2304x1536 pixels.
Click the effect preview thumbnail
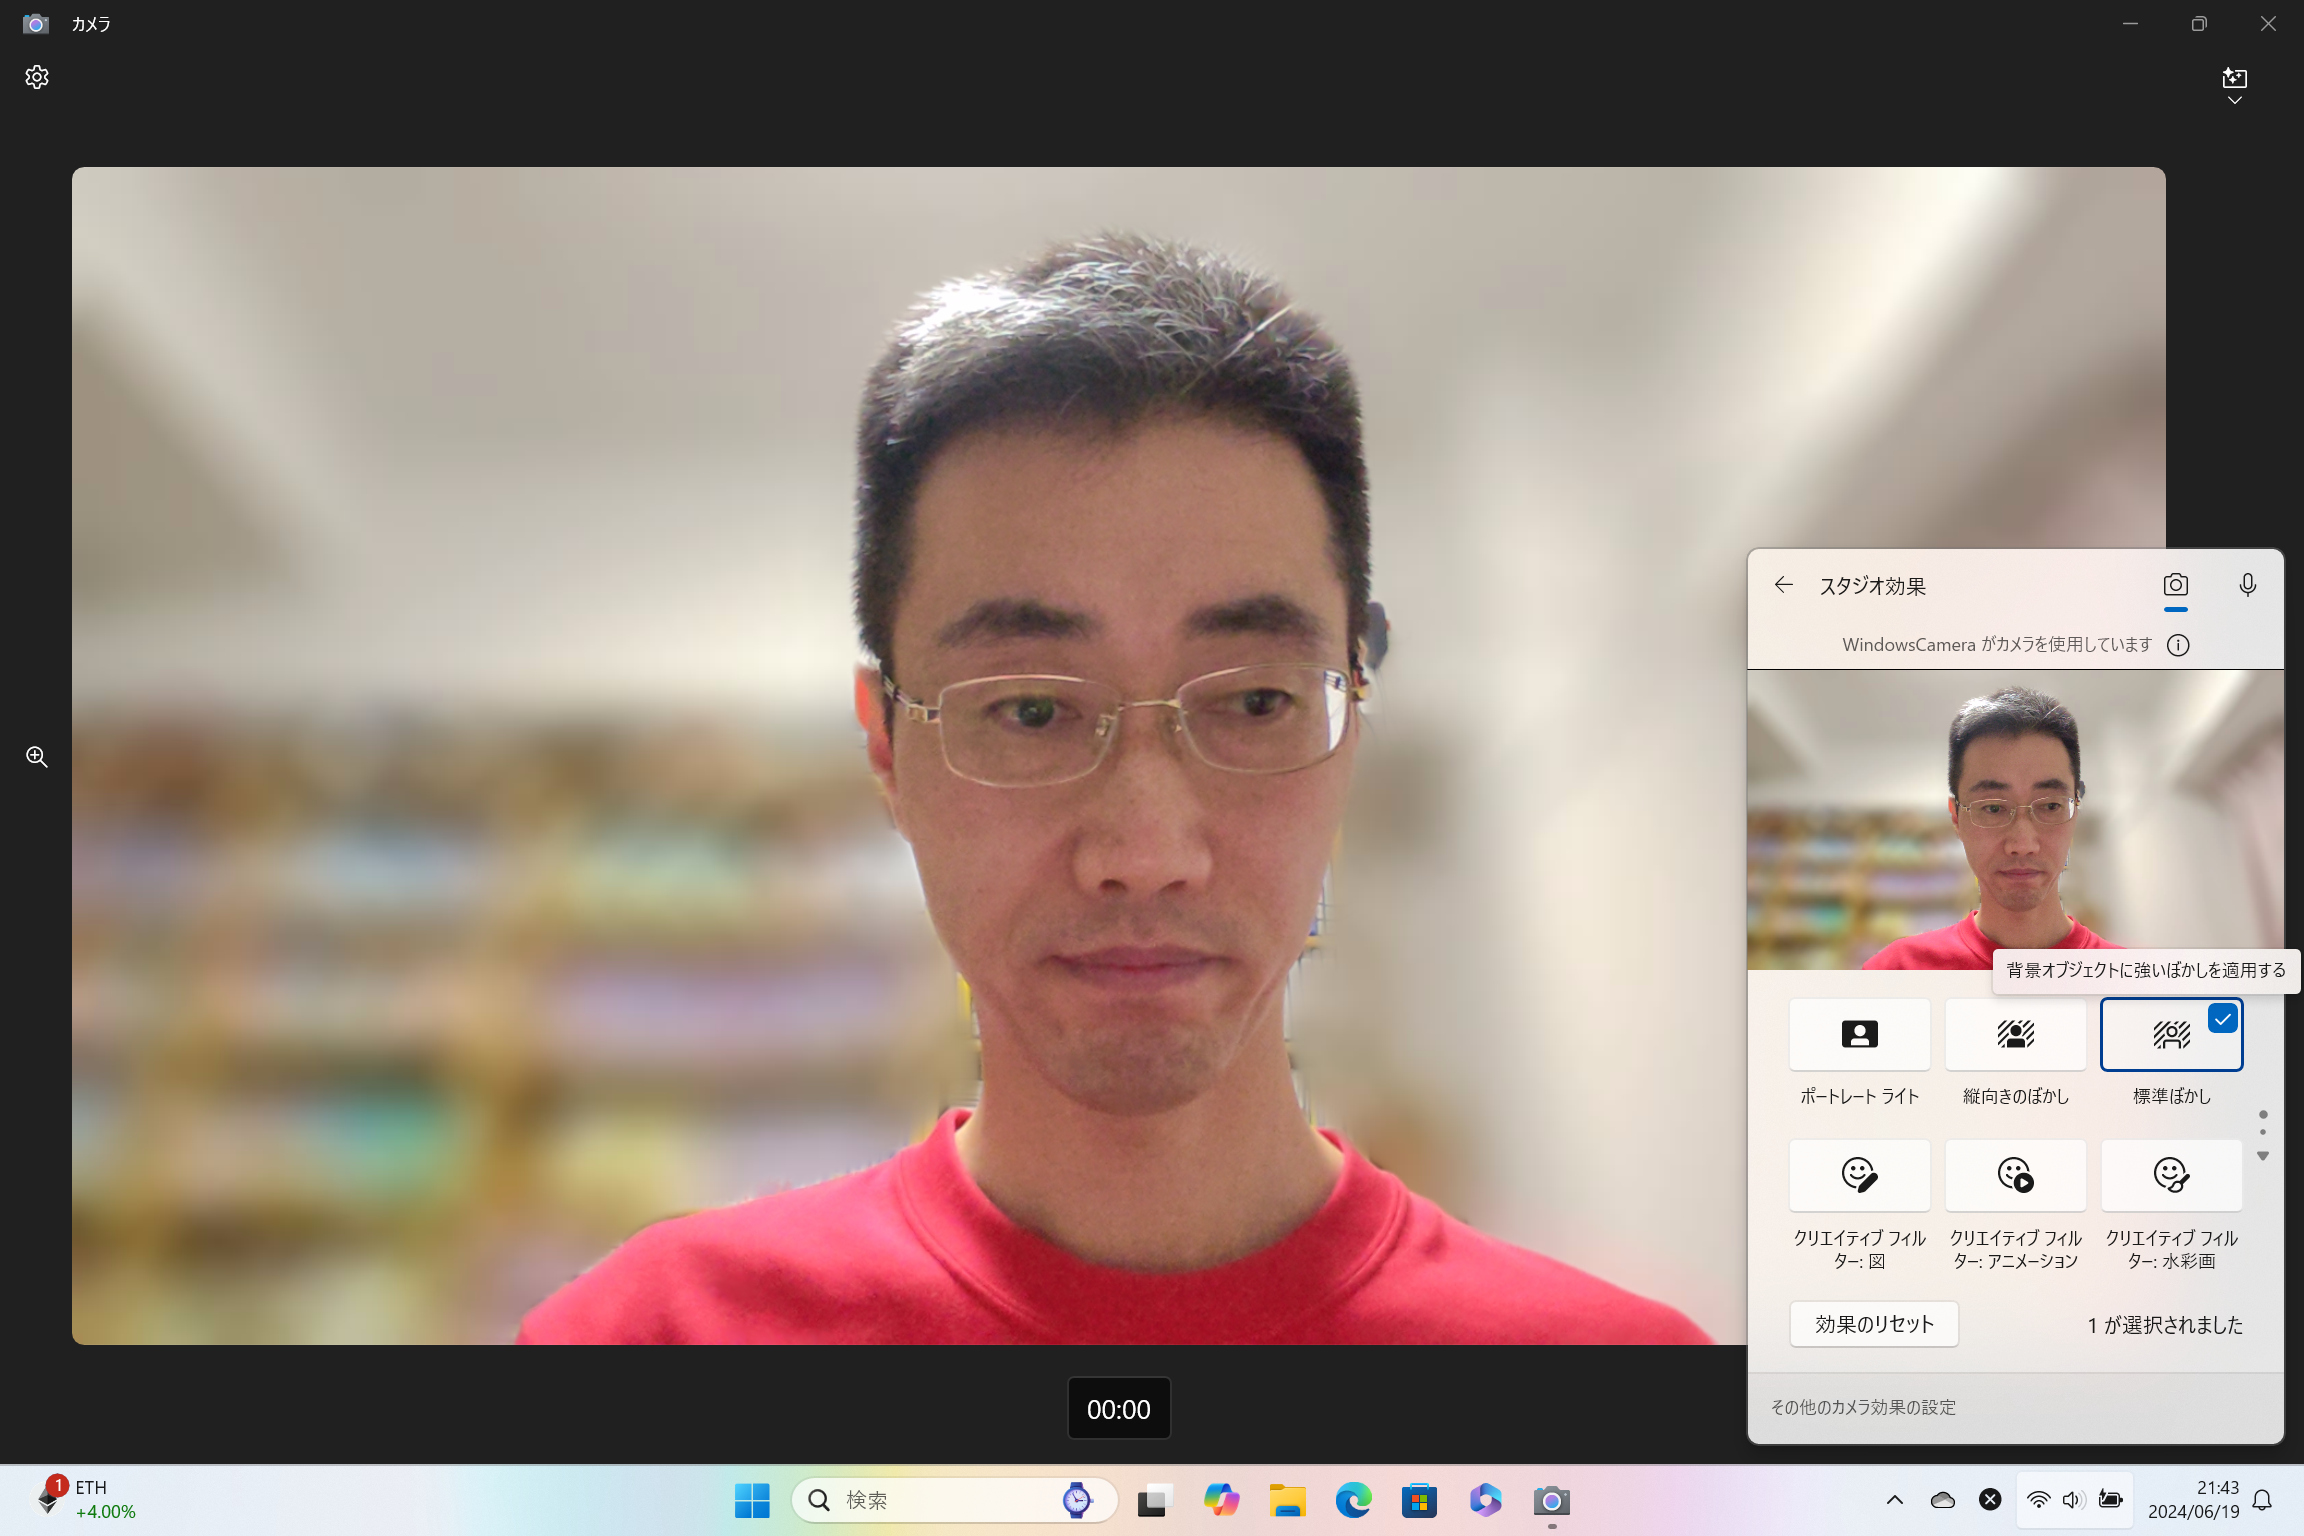[x=2015, y=820]
